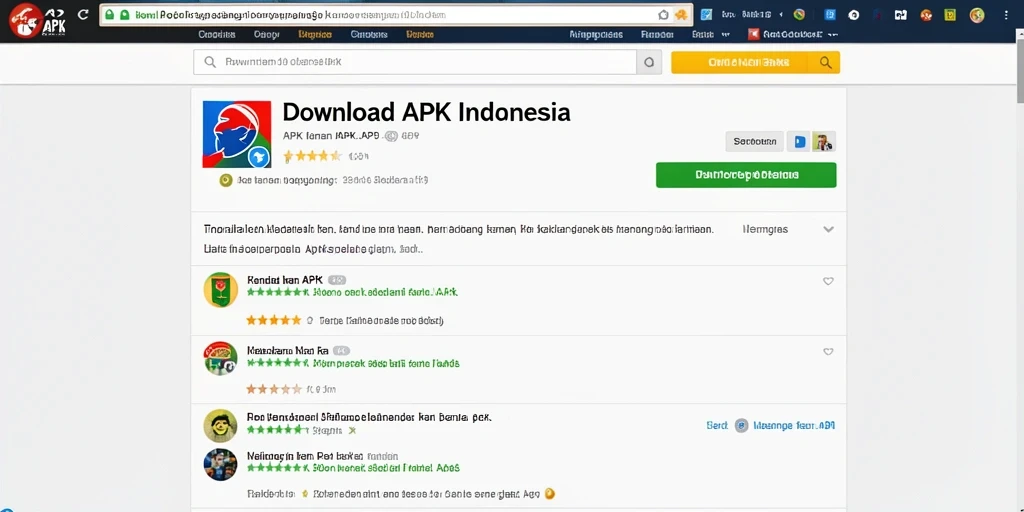1024x512 pixels.
Task: Click the blue D share icon
Action: click(799, 141)
